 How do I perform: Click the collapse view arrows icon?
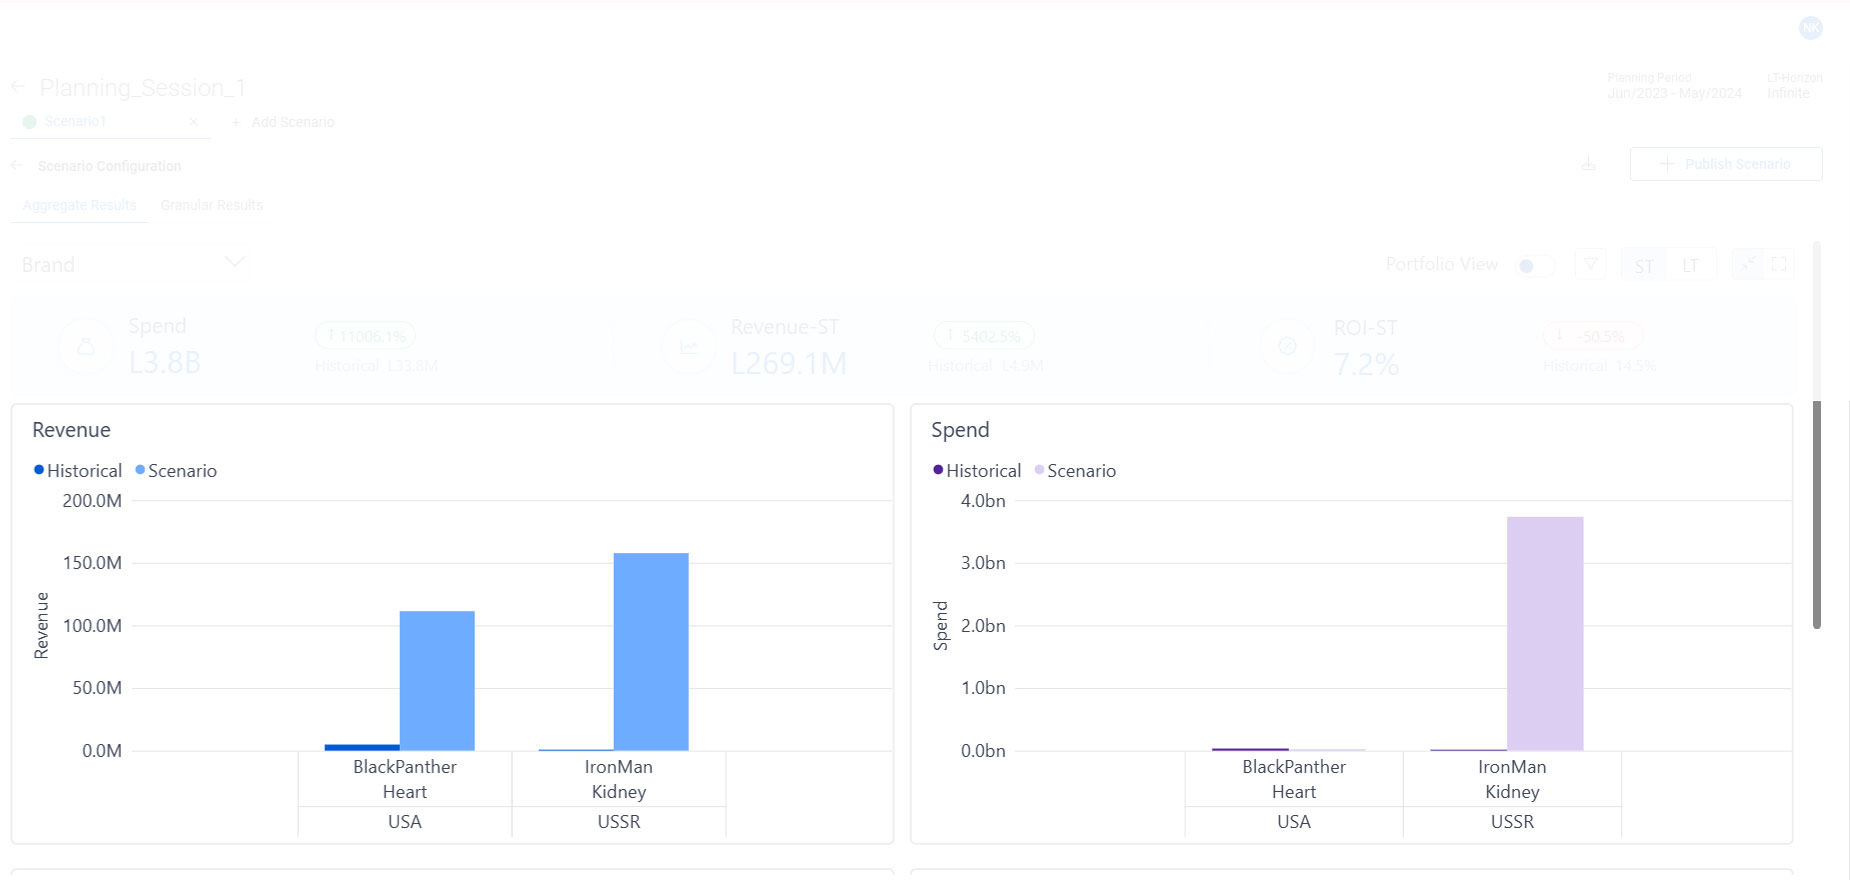click(1747, 265)
